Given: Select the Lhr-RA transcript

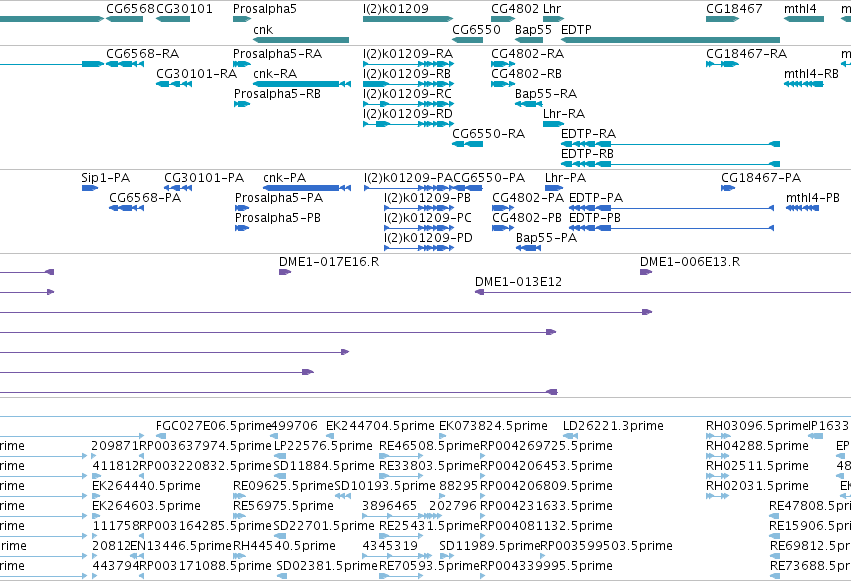Looking at the screenshot, I should 553,124.
